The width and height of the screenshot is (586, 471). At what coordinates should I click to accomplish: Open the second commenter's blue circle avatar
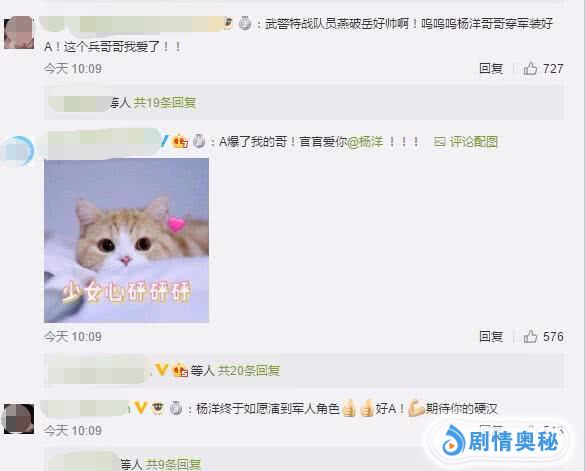click(19, 151)
